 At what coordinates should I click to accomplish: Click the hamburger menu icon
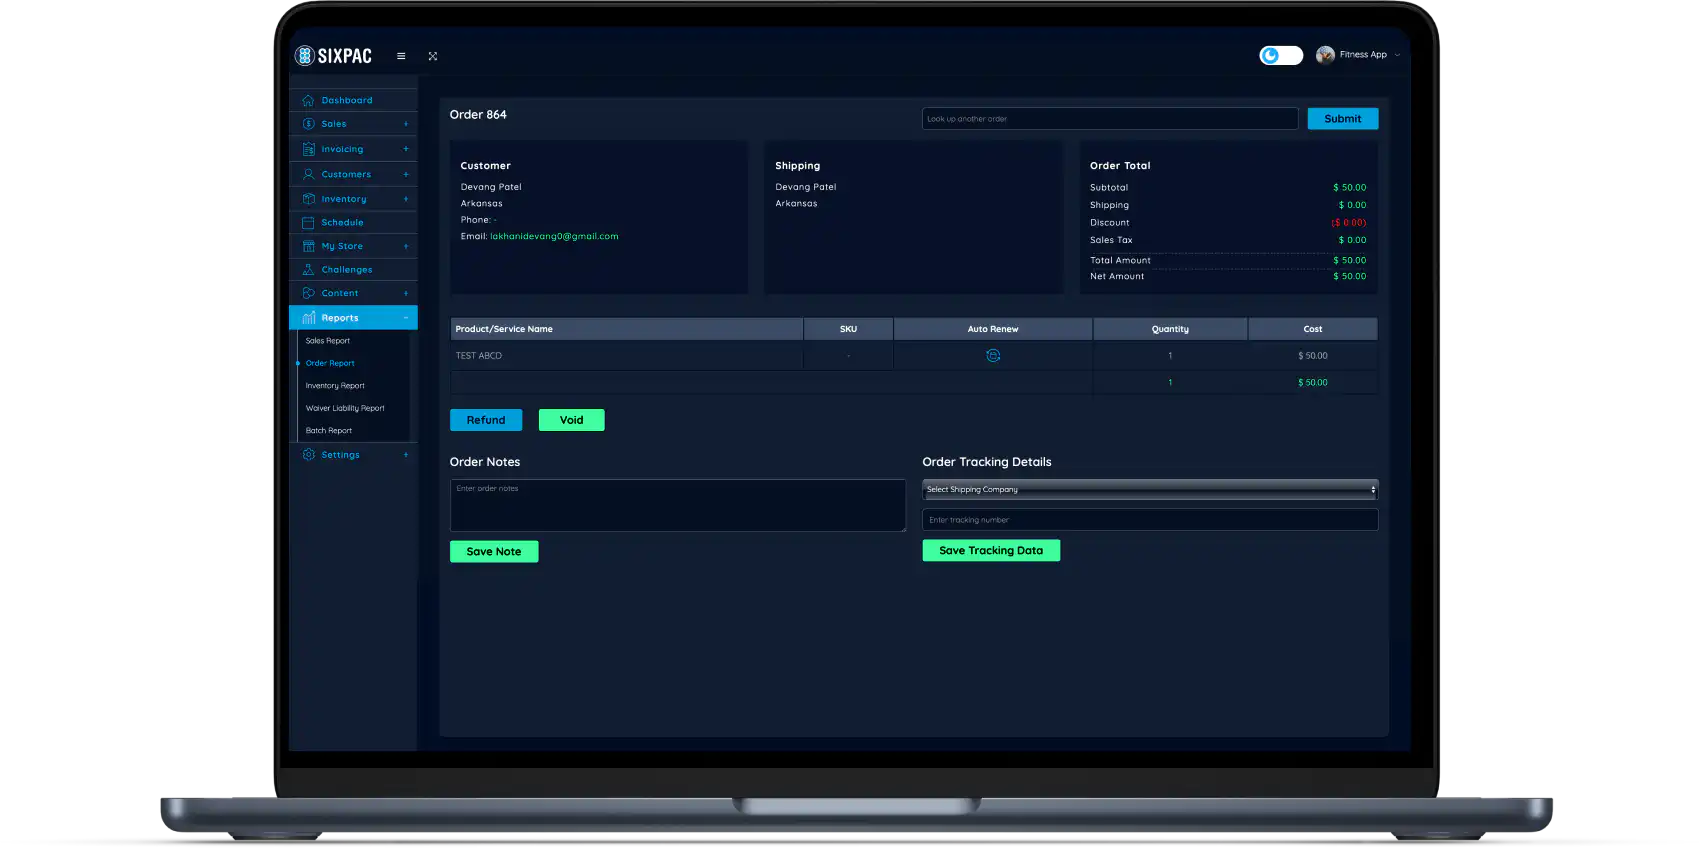tap(401, 56)
